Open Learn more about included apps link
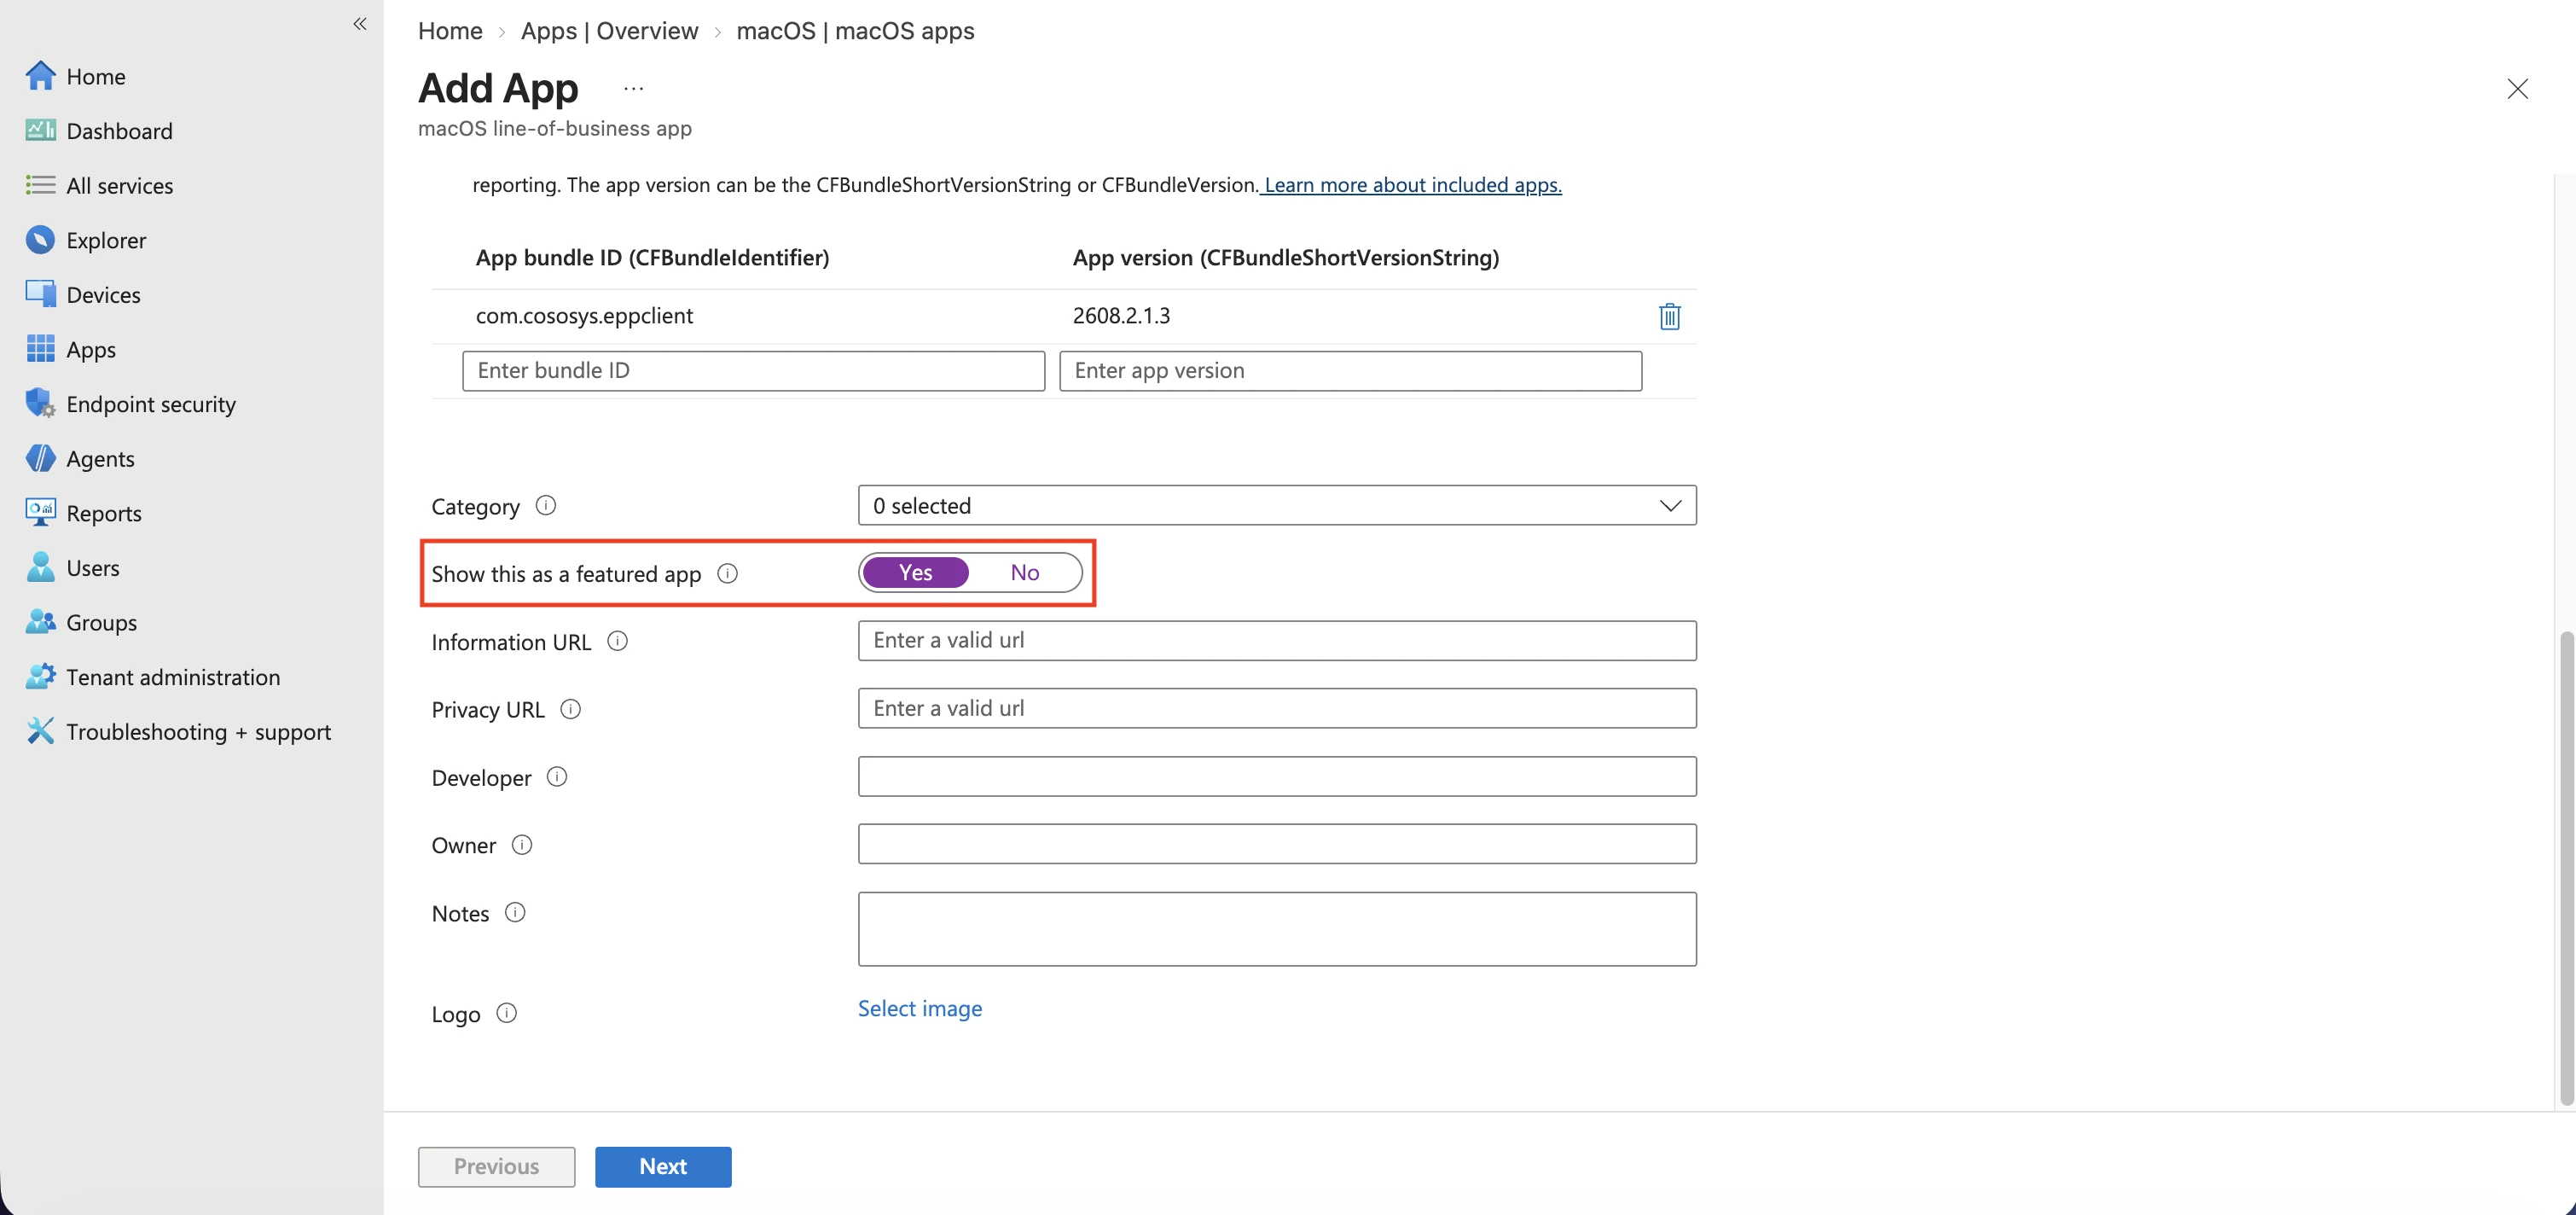Viewport: 2576px width, 1215px height. click(1411, 185)
